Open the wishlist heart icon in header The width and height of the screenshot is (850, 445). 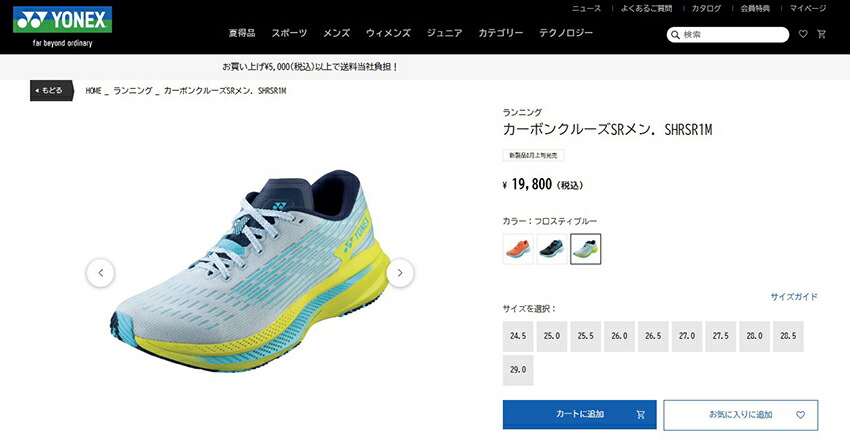[803, 34]
